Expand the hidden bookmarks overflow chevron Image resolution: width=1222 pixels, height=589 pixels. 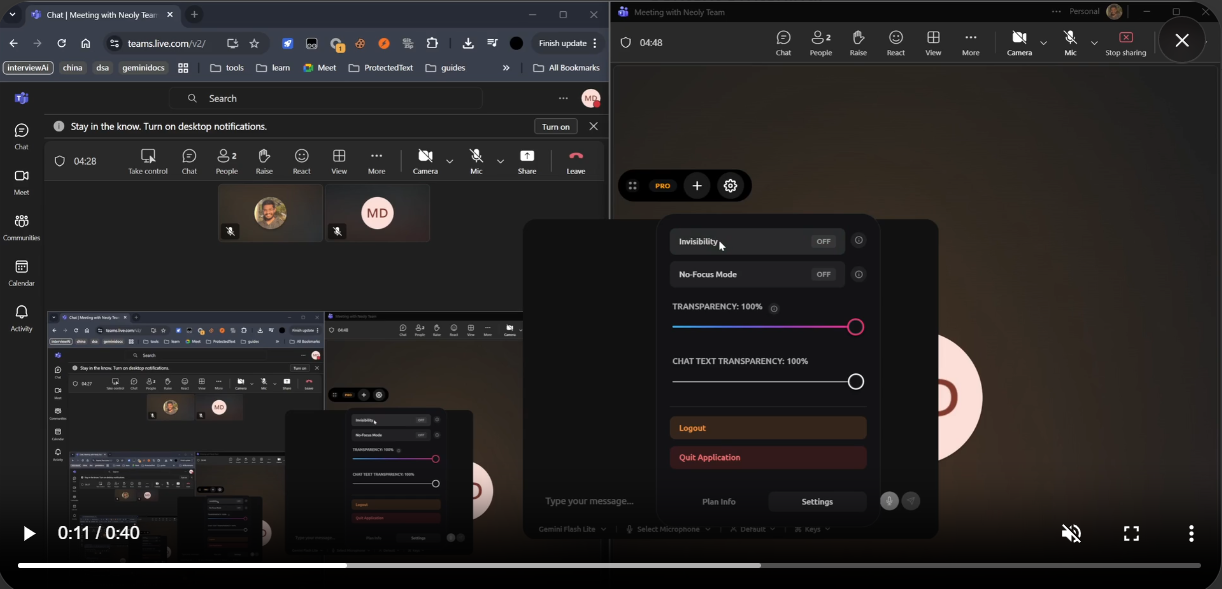(506, 68)
